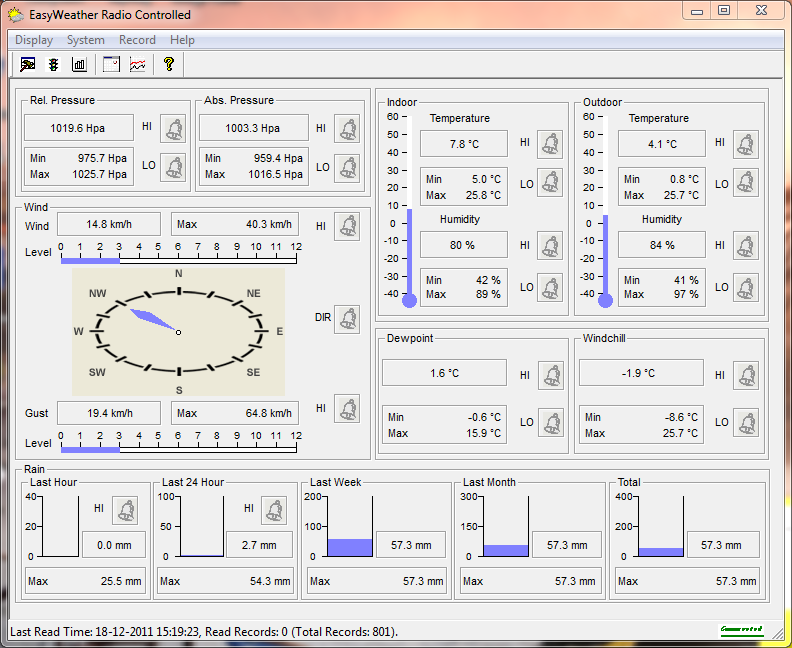792x648 pixels.
Task: Click the green connection status indicator
Action: [741, 630]
